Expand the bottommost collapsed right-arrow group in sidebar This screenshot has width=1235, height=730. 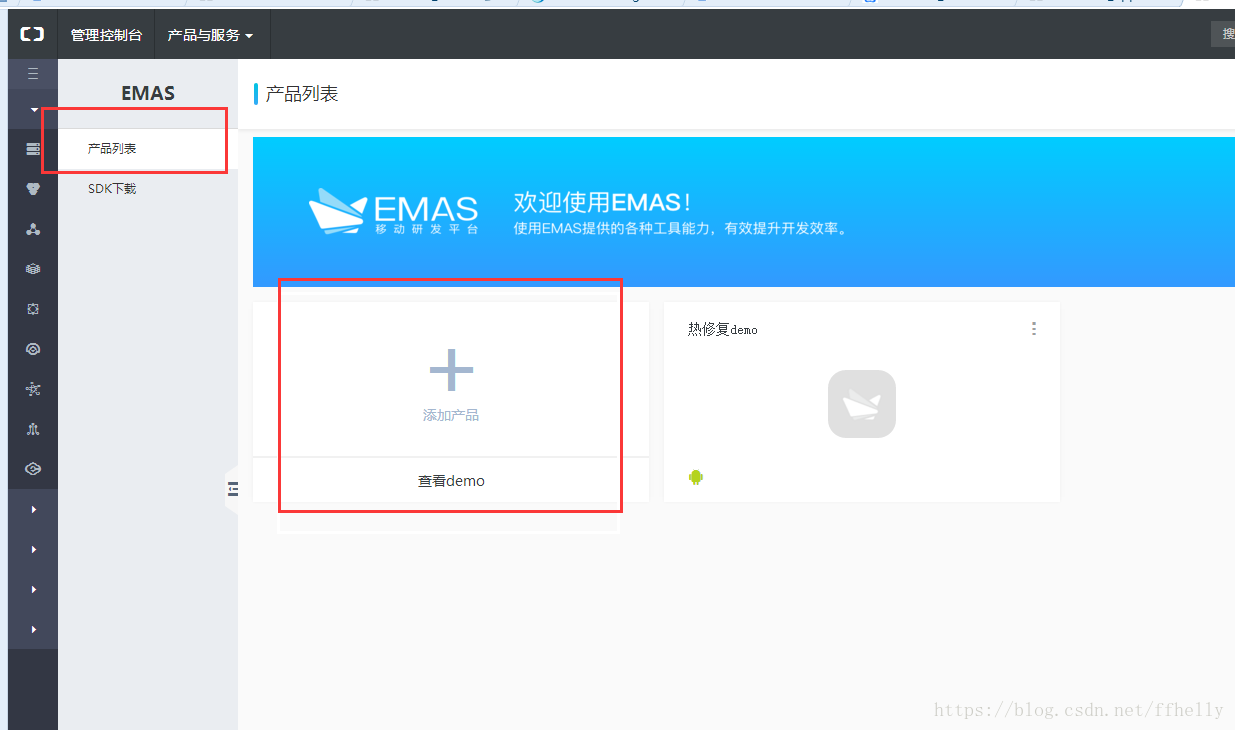pyautogui.click(x=34, y=630)
